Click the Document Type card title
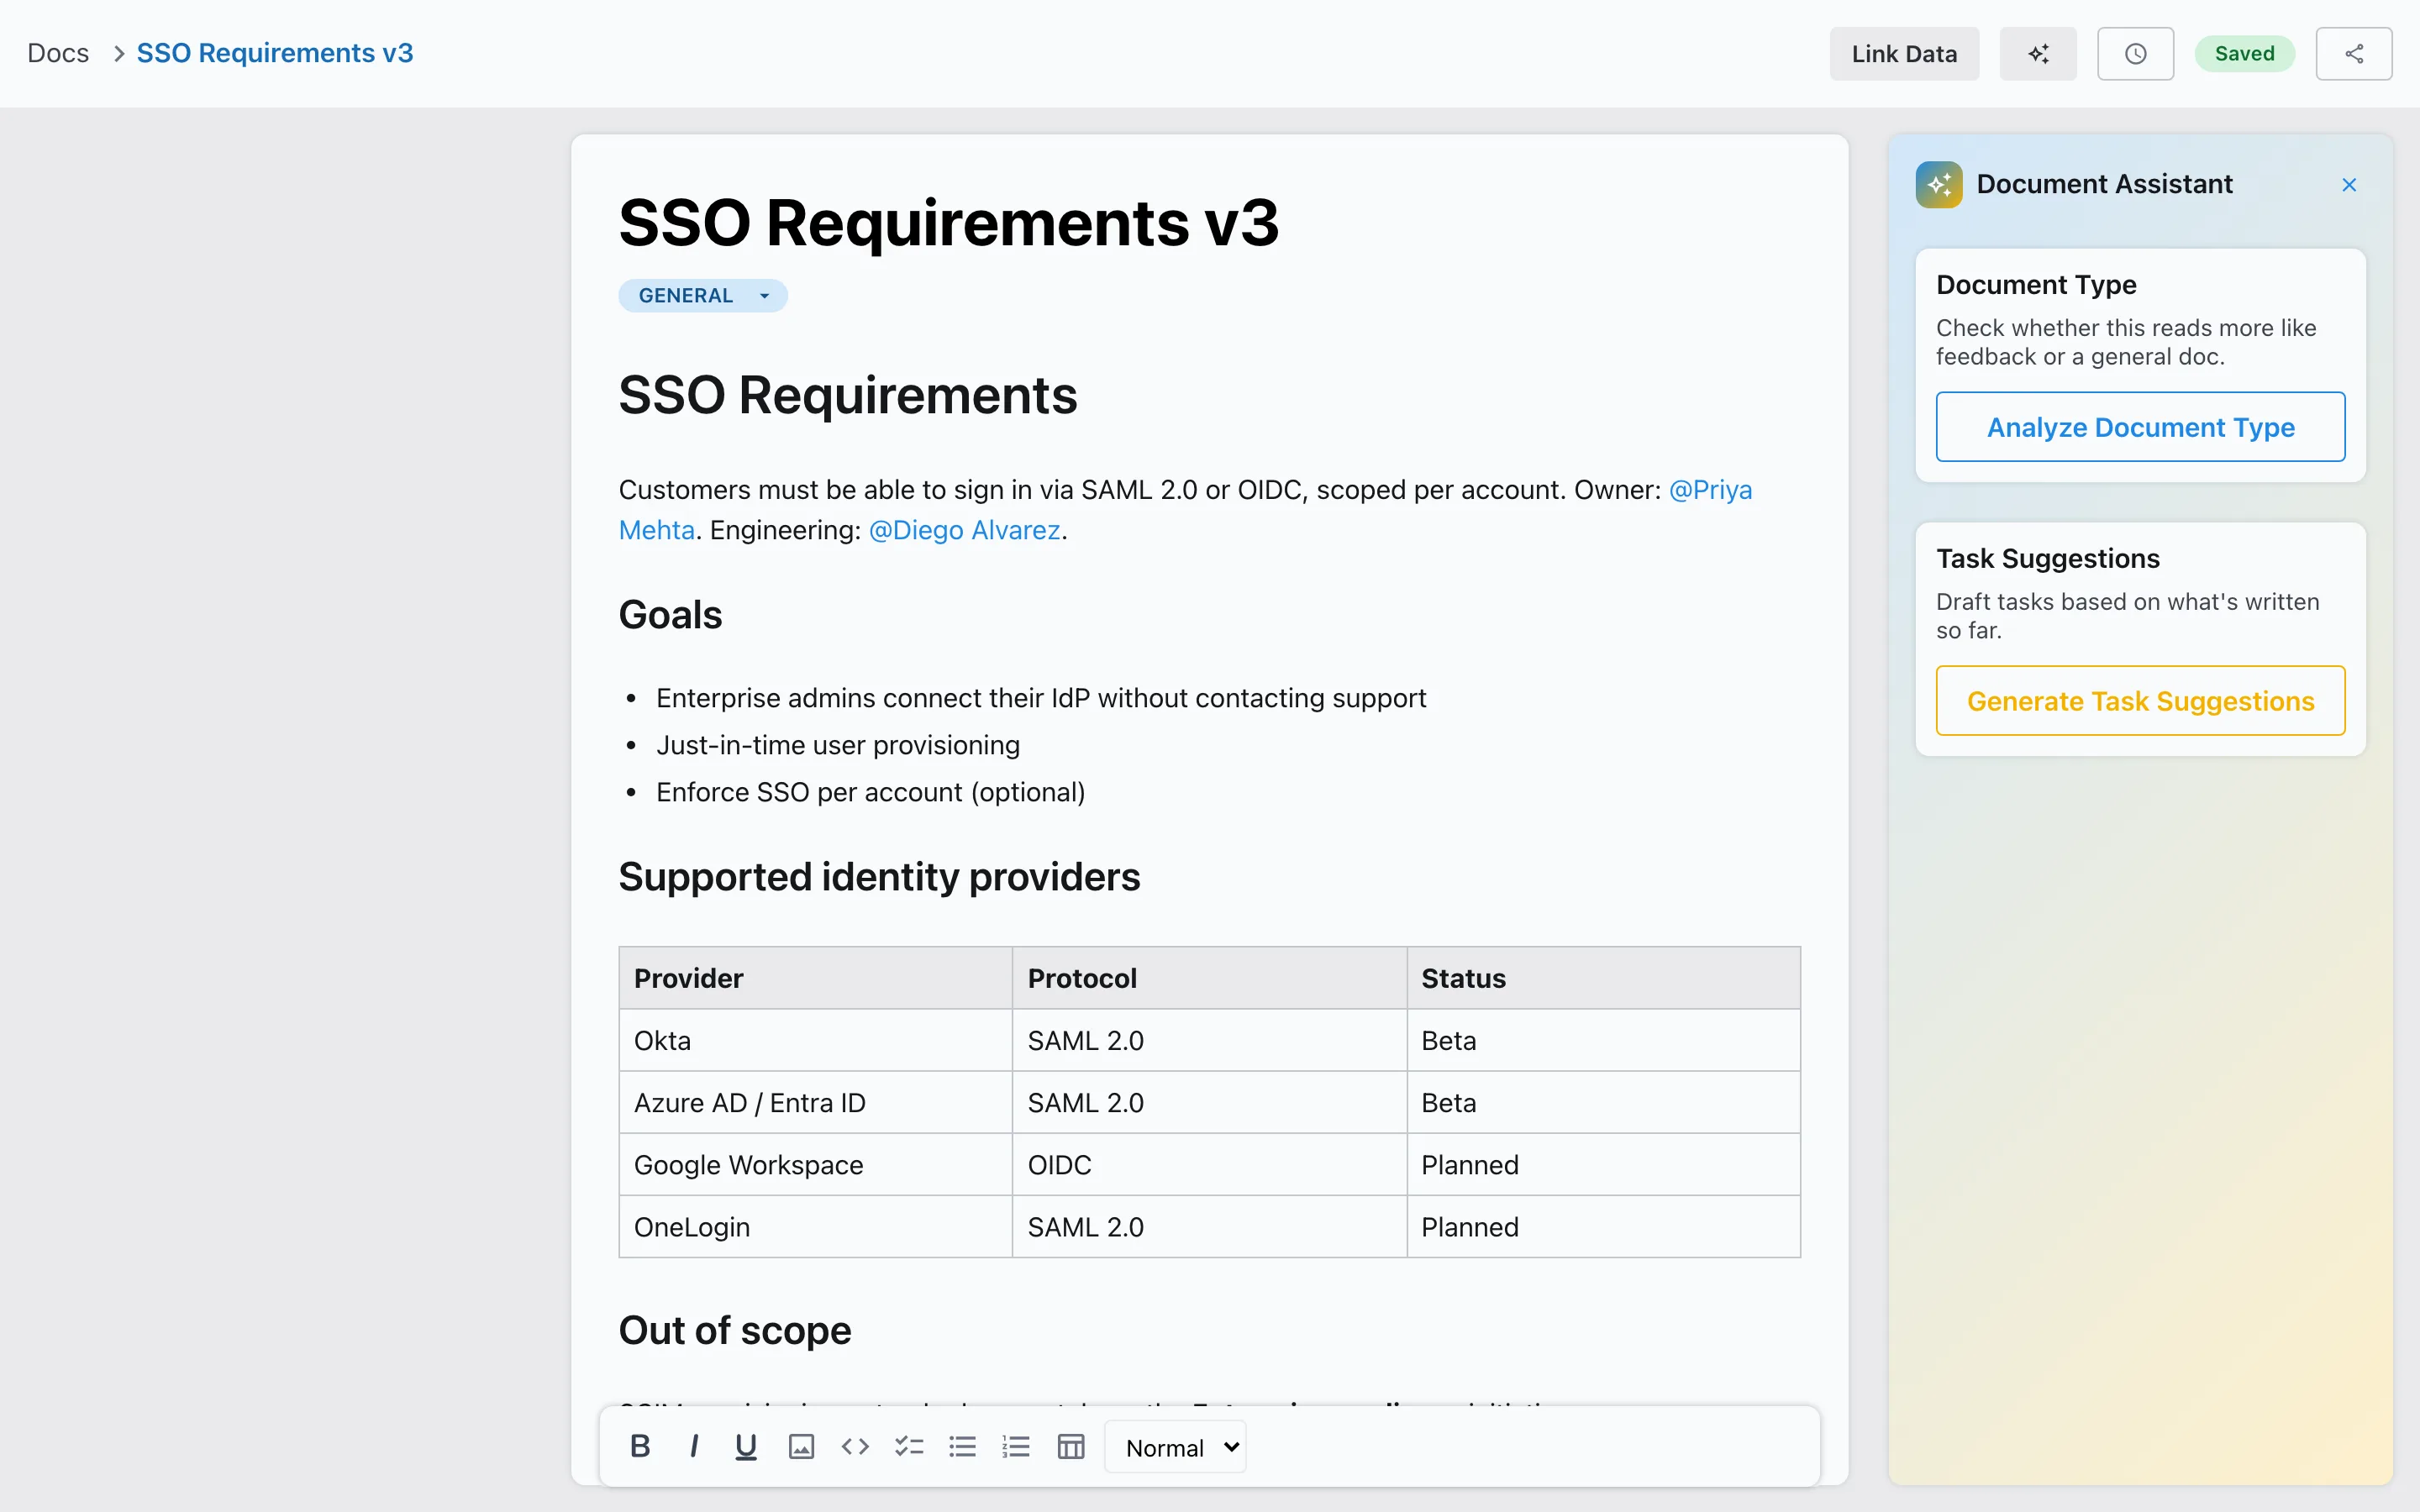Screen dimensions: 2420x1512 tap(2036, 285)
